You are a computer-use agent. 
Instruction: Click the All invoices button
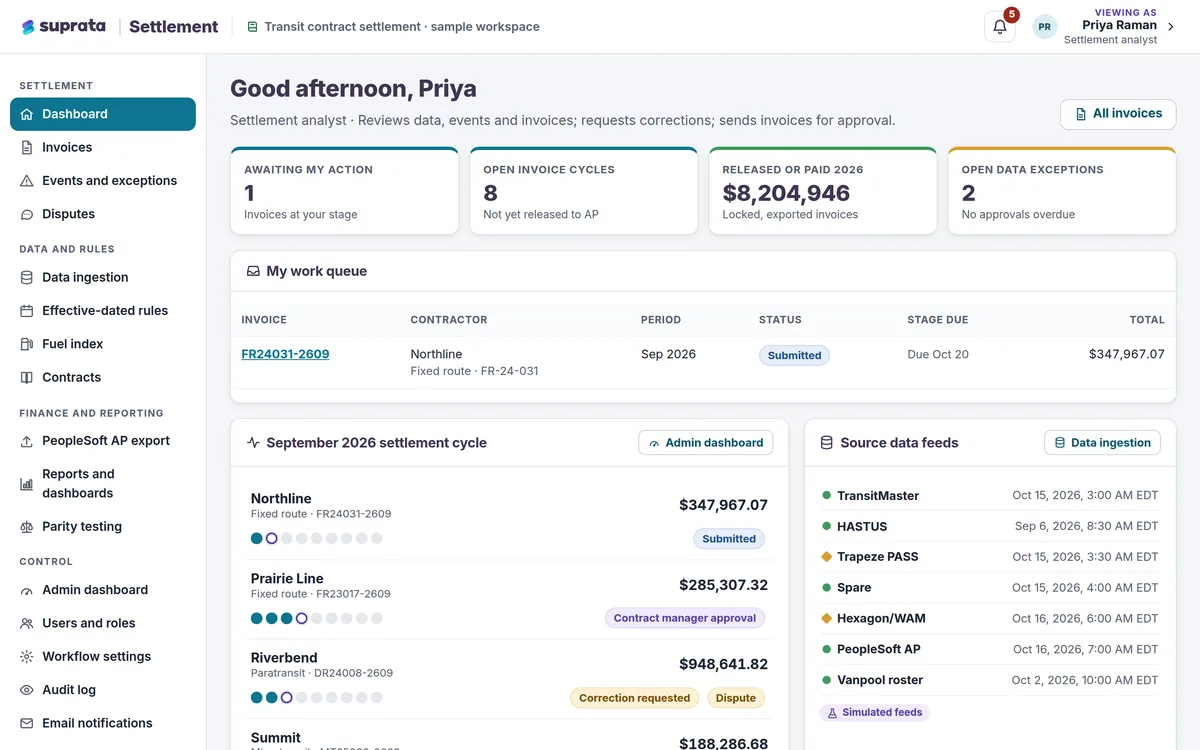[x=1118, y=114]
